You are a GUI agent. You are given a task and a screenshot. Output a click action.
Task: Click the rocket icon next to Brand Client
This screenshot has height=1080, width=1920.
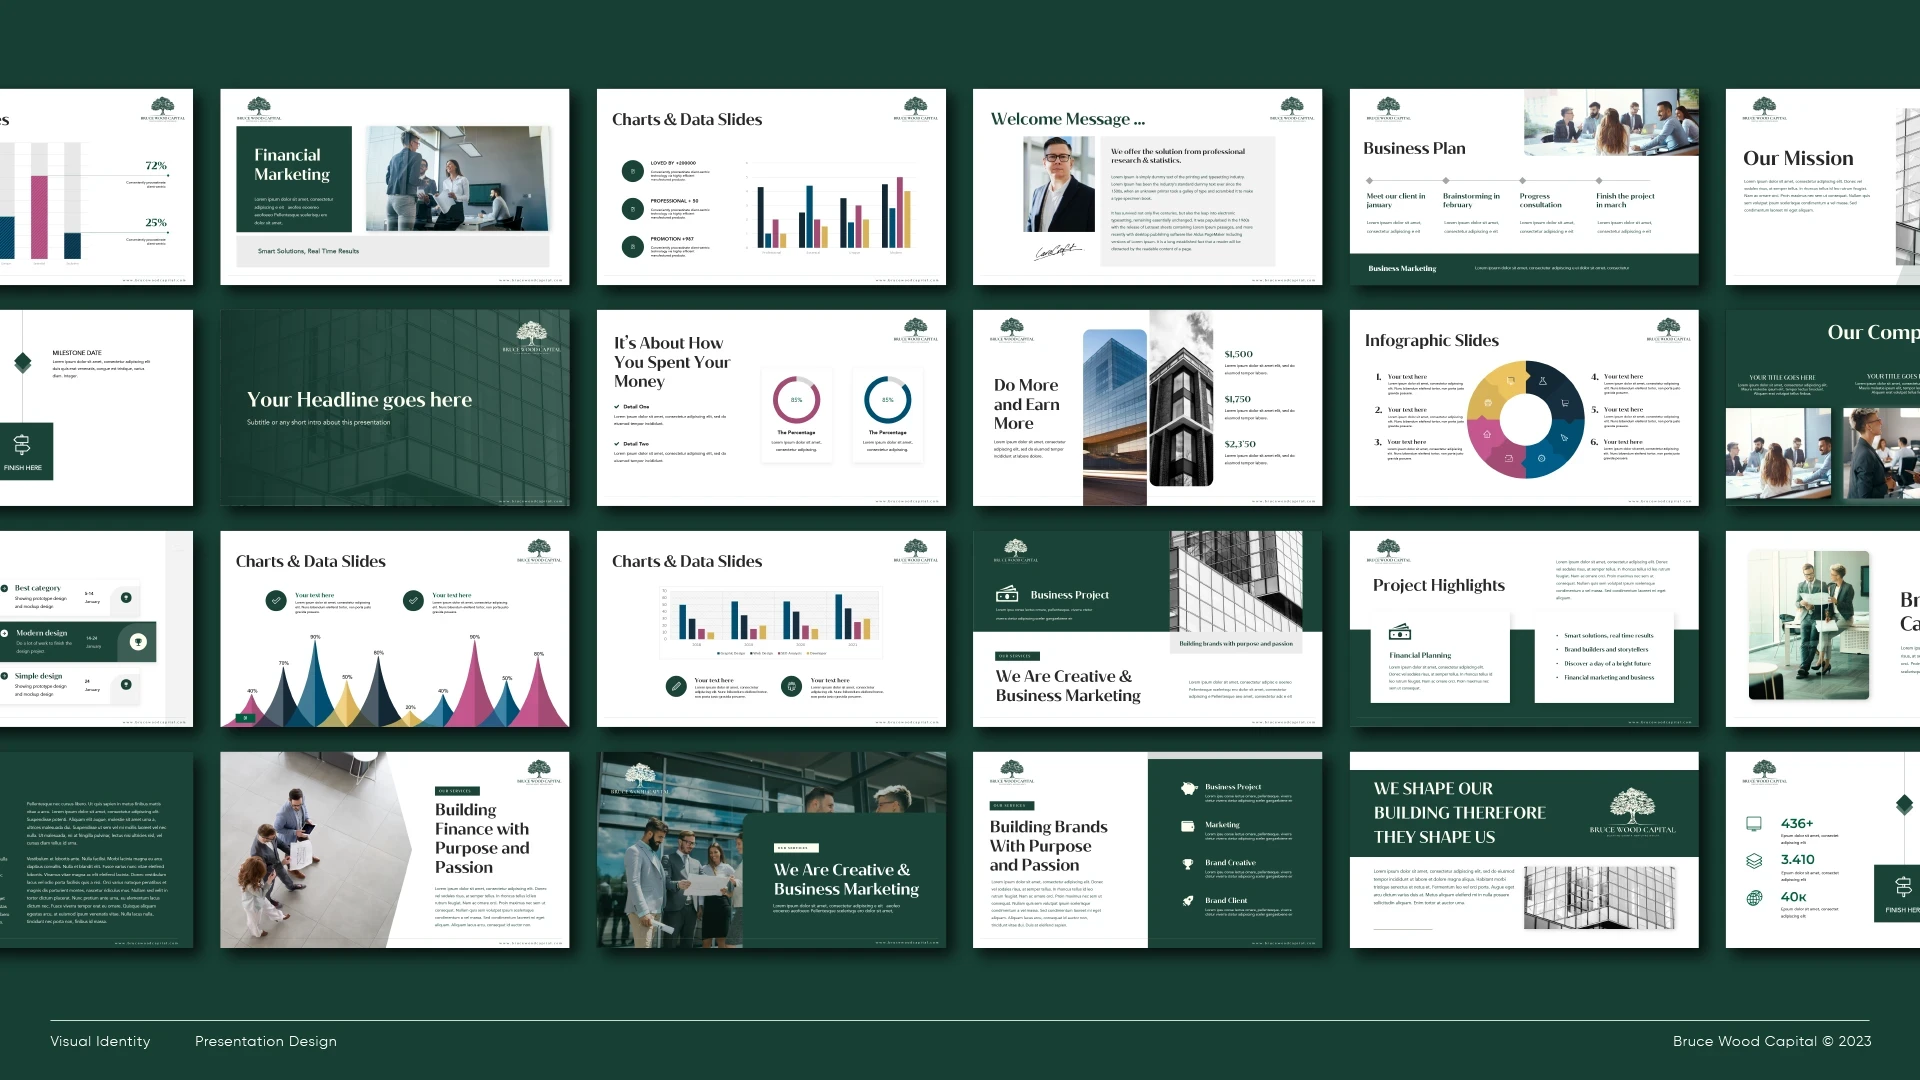coord(1188,901)
